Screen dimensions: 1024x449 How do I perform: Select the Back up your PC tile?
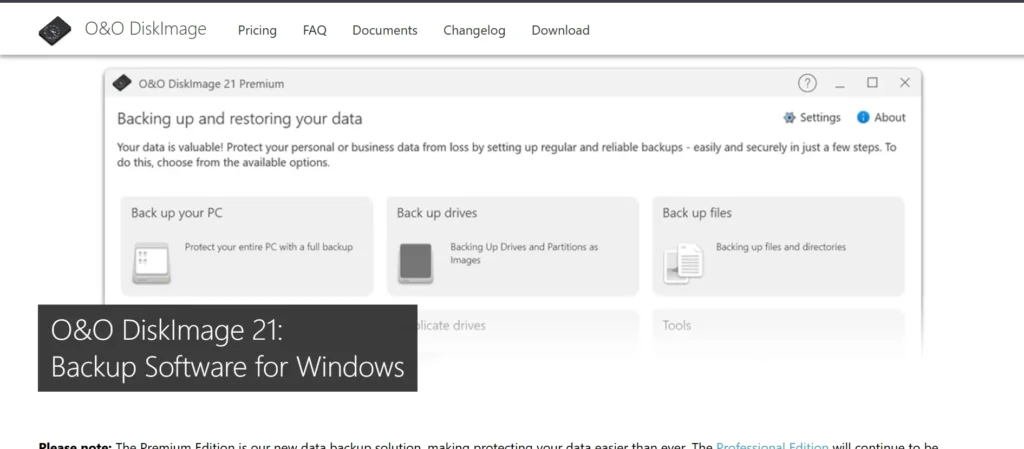click(246, 246)
